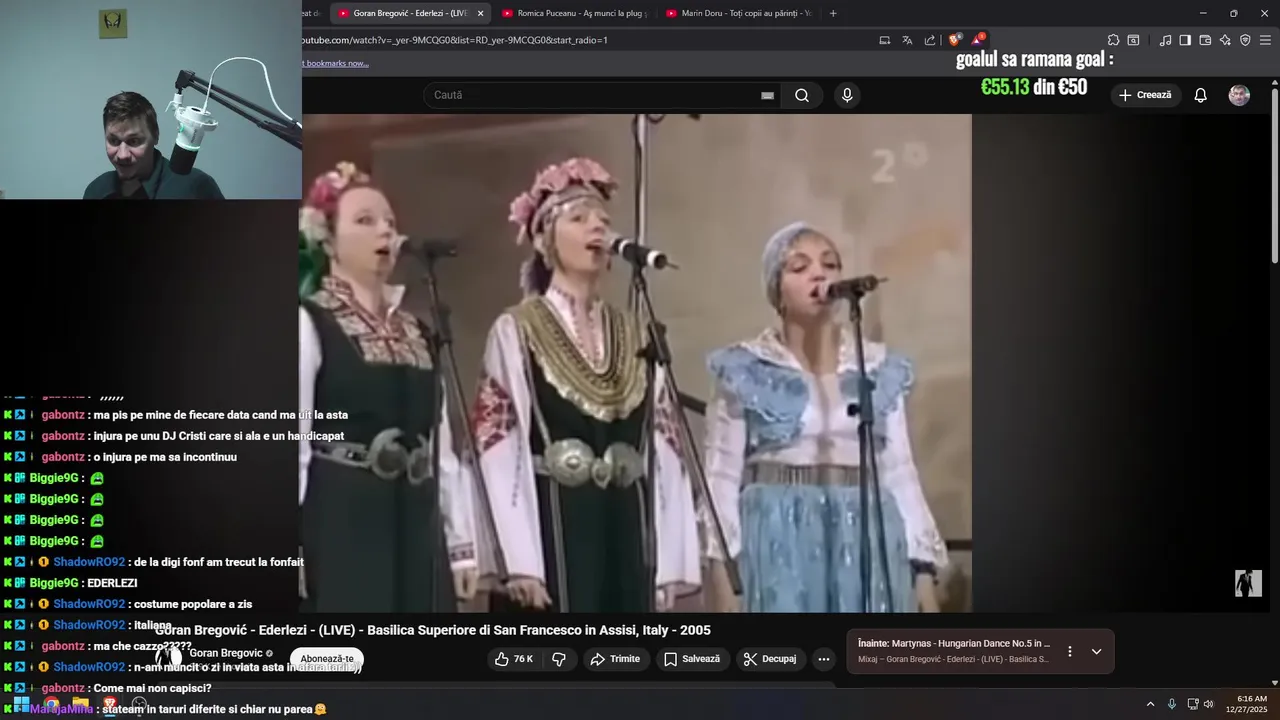Switch to the Romica Puceanu tab
The height and width of the screenshot is (720, 1280).
pyautogui.click(x=574, y=13)
